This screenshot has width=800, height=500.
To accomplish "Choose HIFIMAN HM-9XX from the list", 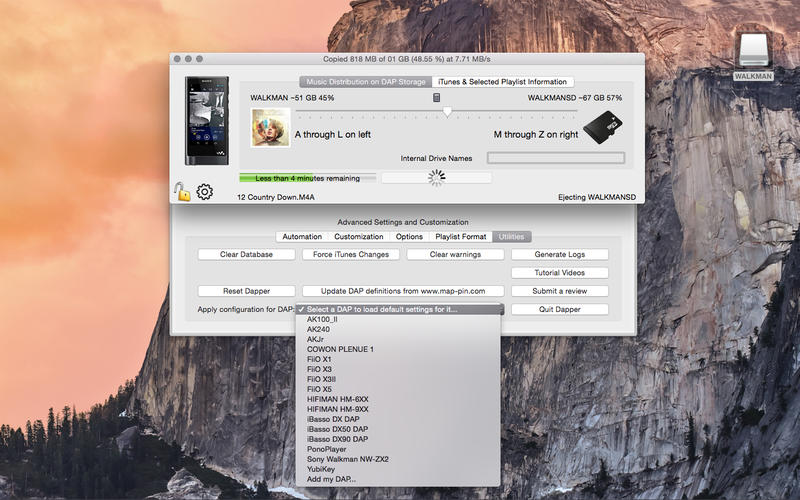I will click(398, 409).
